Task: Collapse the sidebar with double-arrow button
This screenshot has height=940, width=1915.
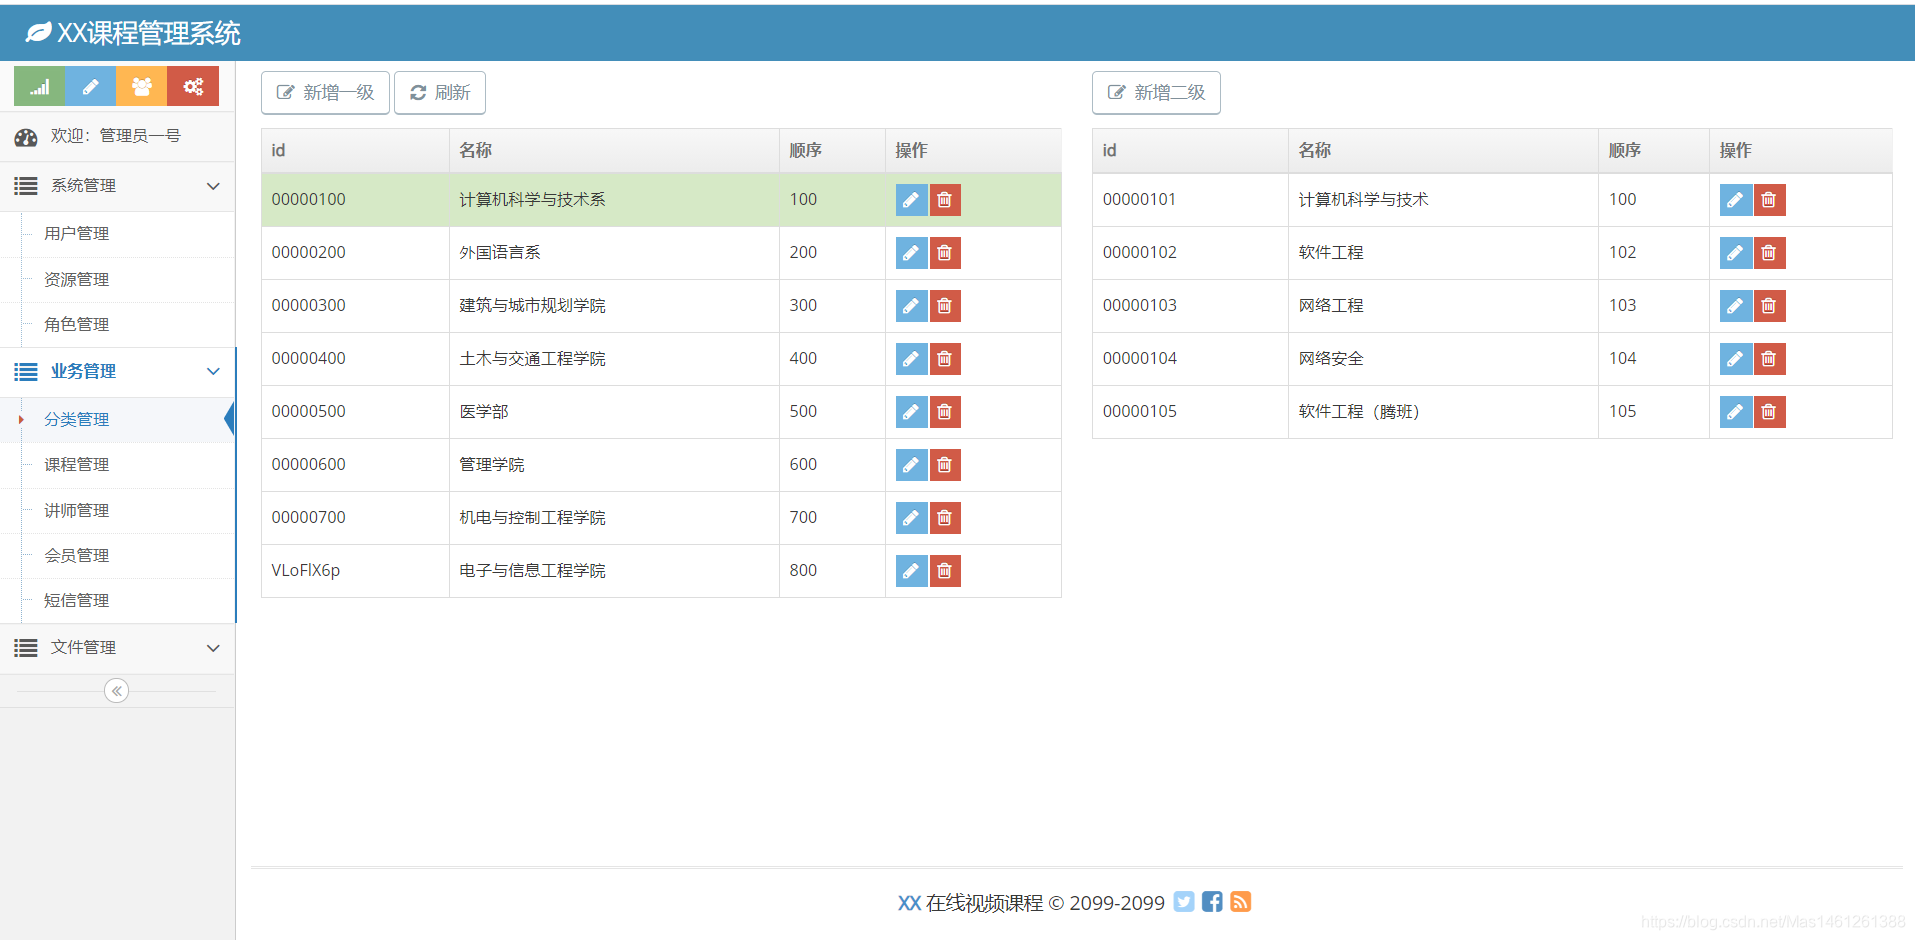Action: click(x=117, y=691)
